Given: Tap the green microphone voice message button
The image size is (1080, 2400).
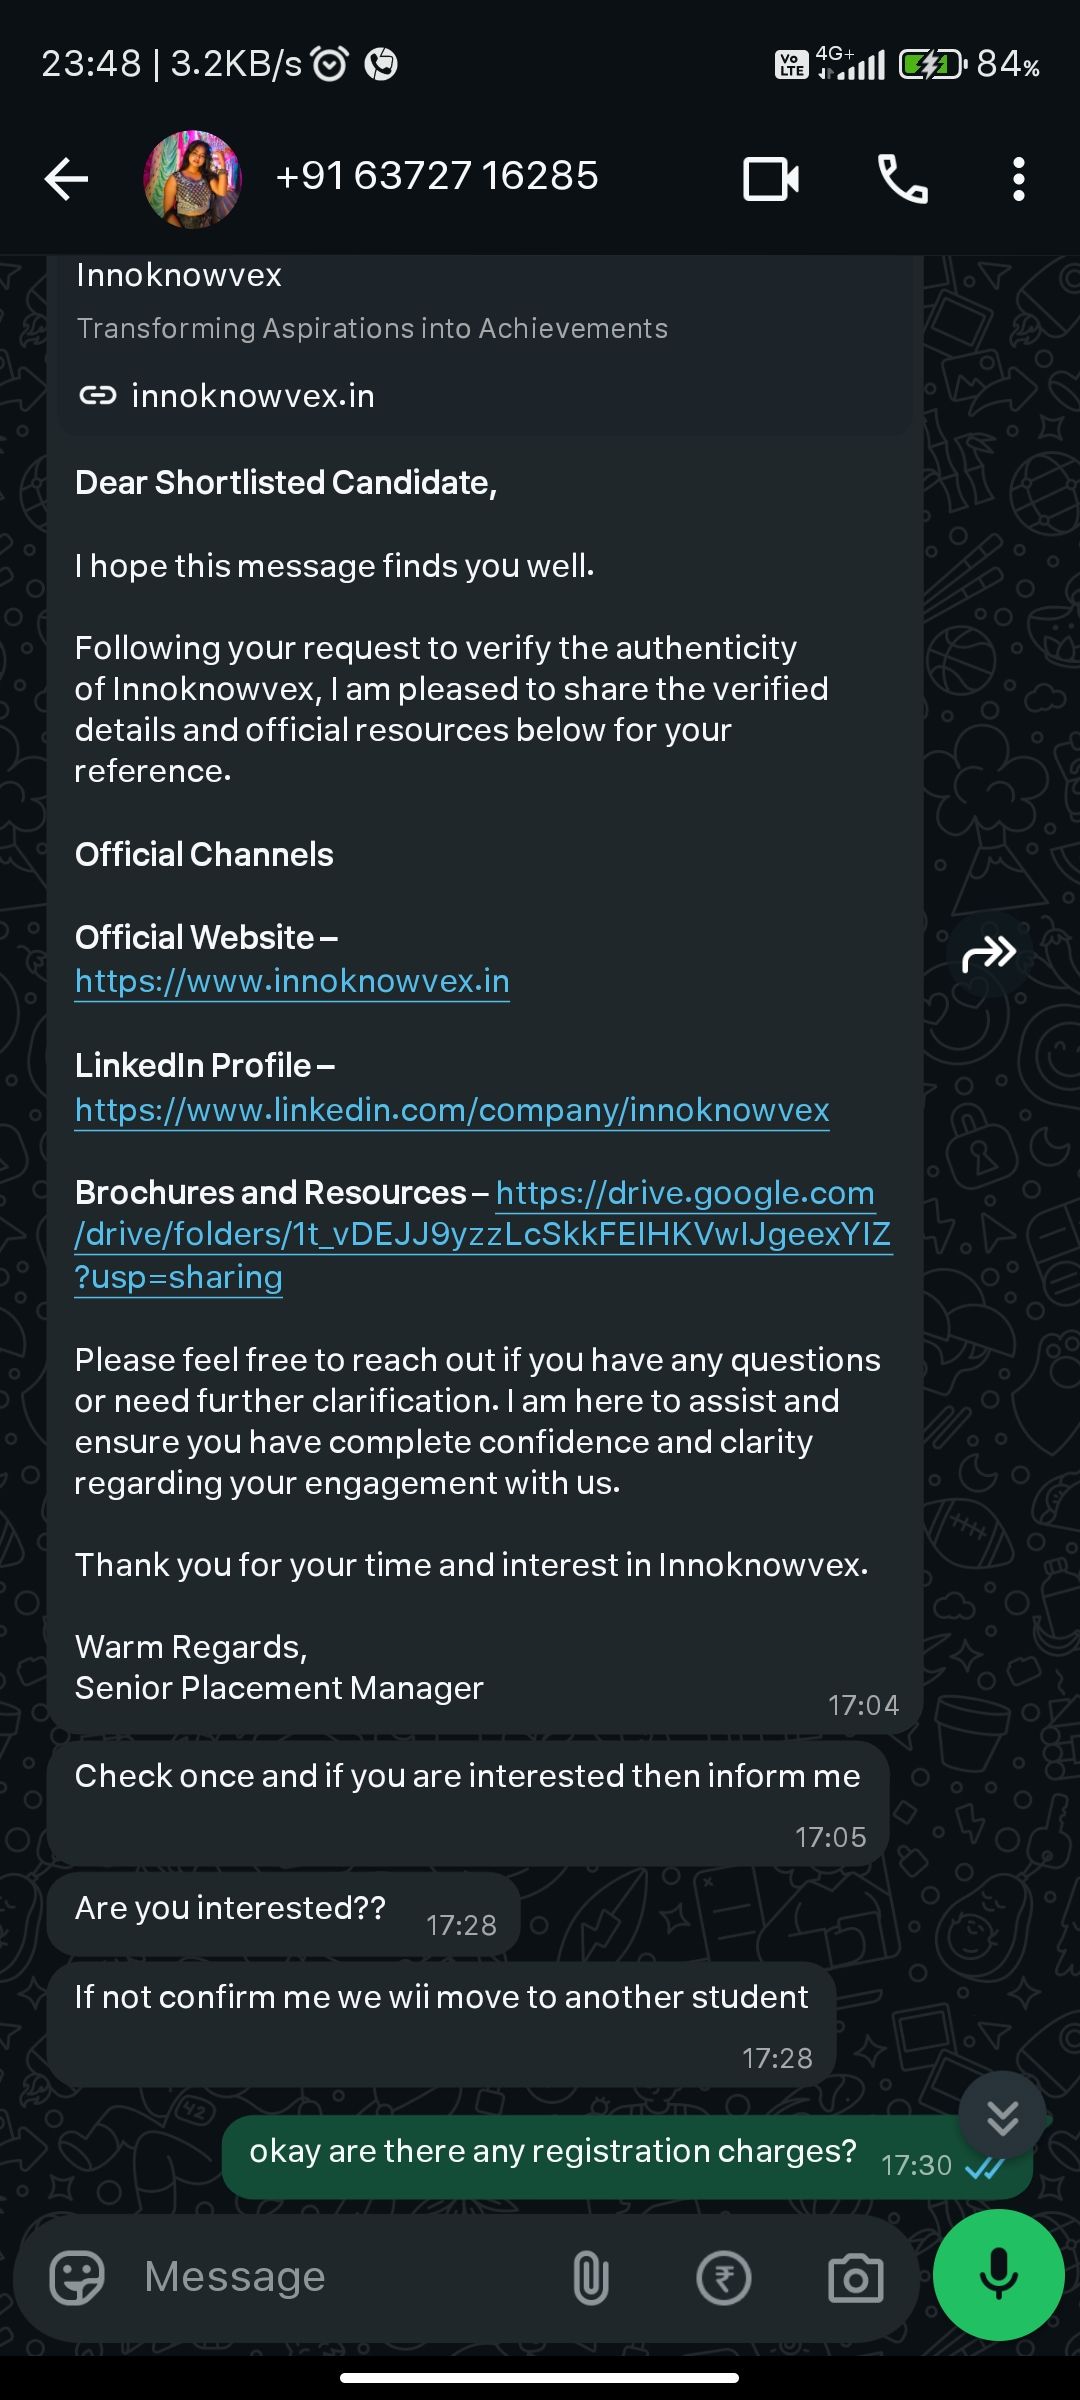Looking at the screenshot, I should point(998,2276).
